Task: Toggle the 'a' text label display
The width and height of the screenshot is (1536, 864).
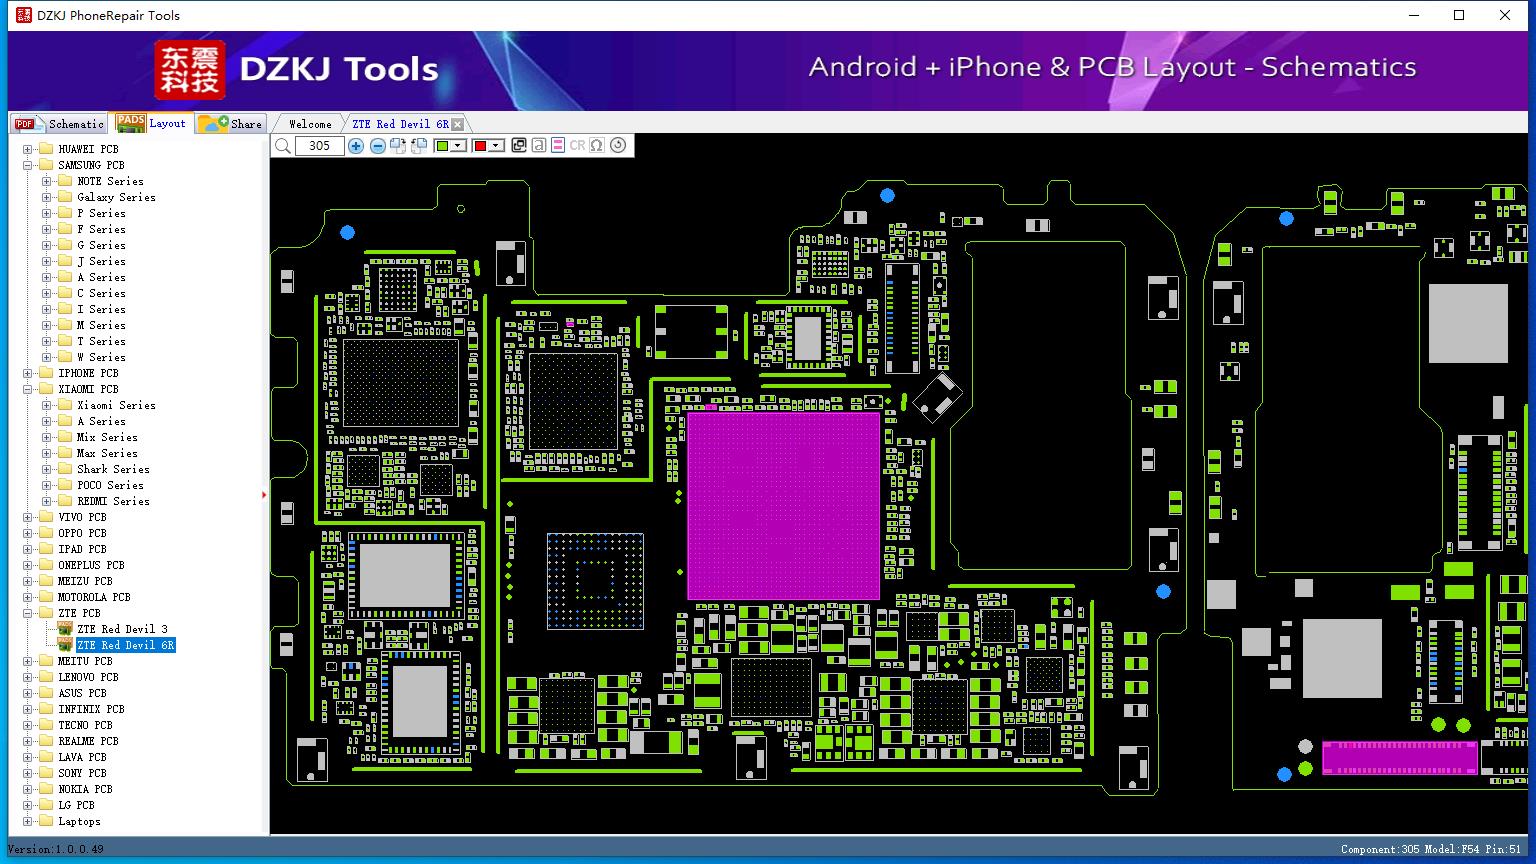Action: (x=538, y=146)
